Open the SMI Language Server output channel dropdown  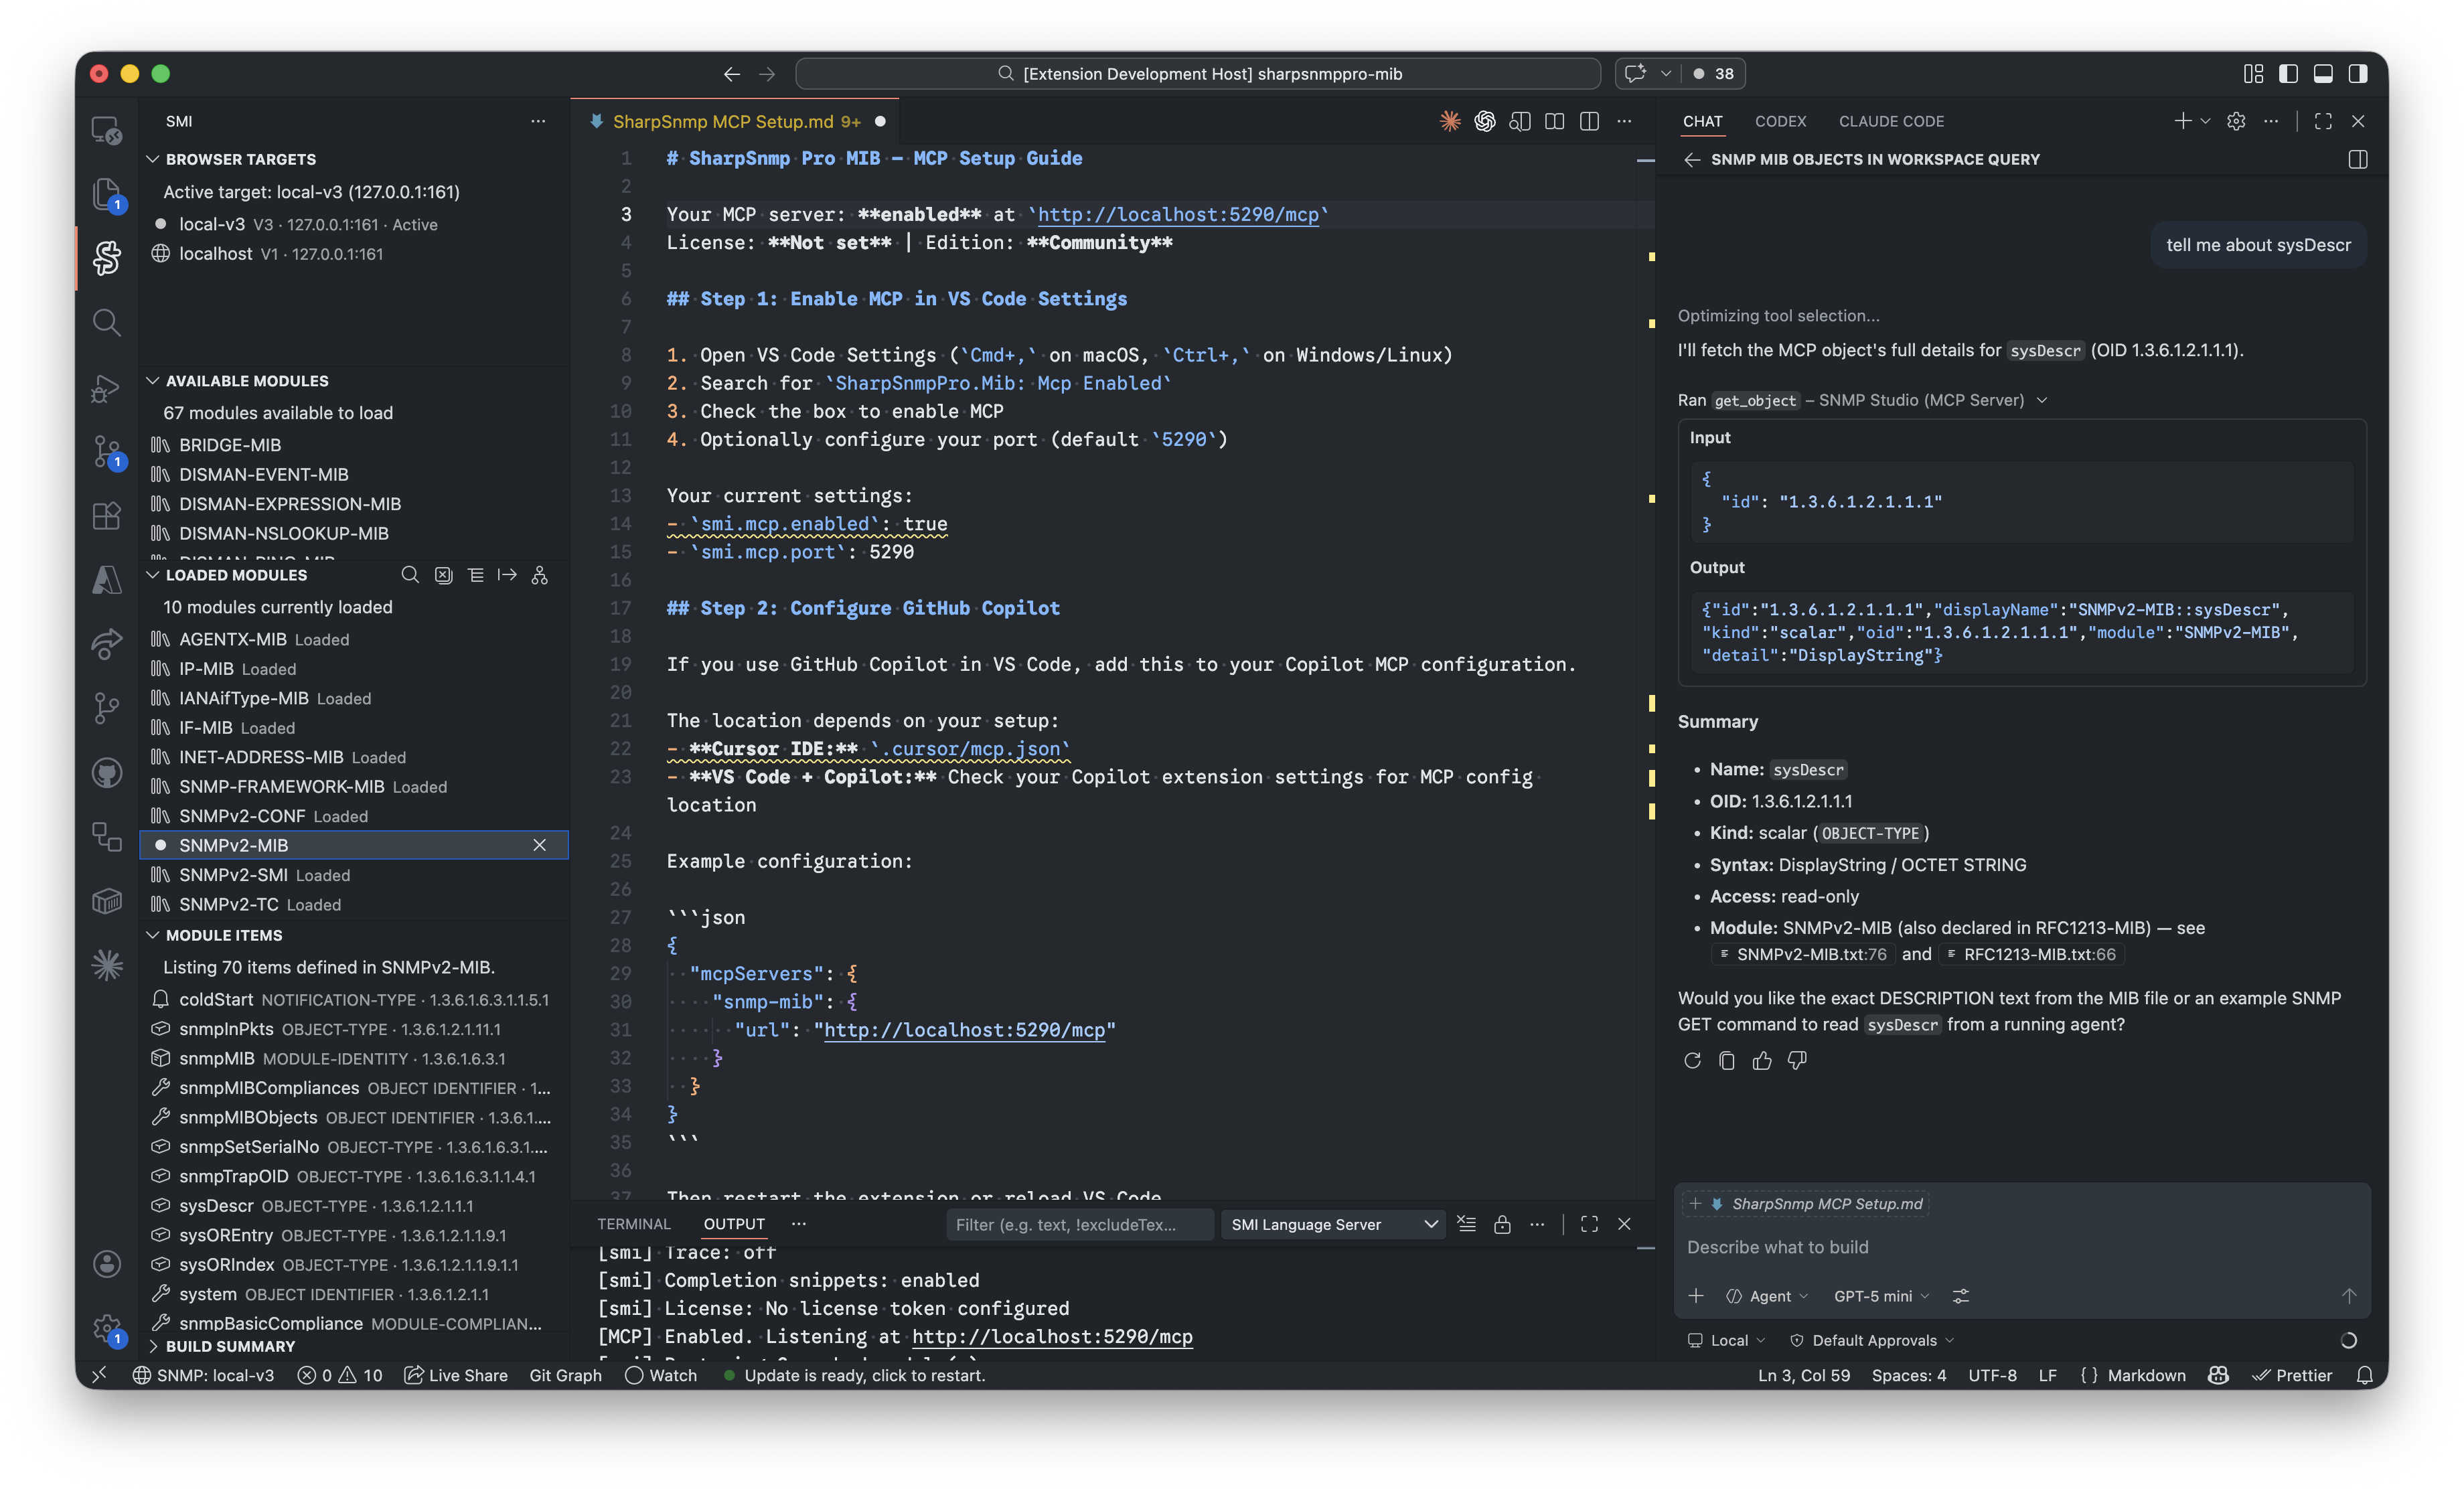[x=1333, y=1224]
